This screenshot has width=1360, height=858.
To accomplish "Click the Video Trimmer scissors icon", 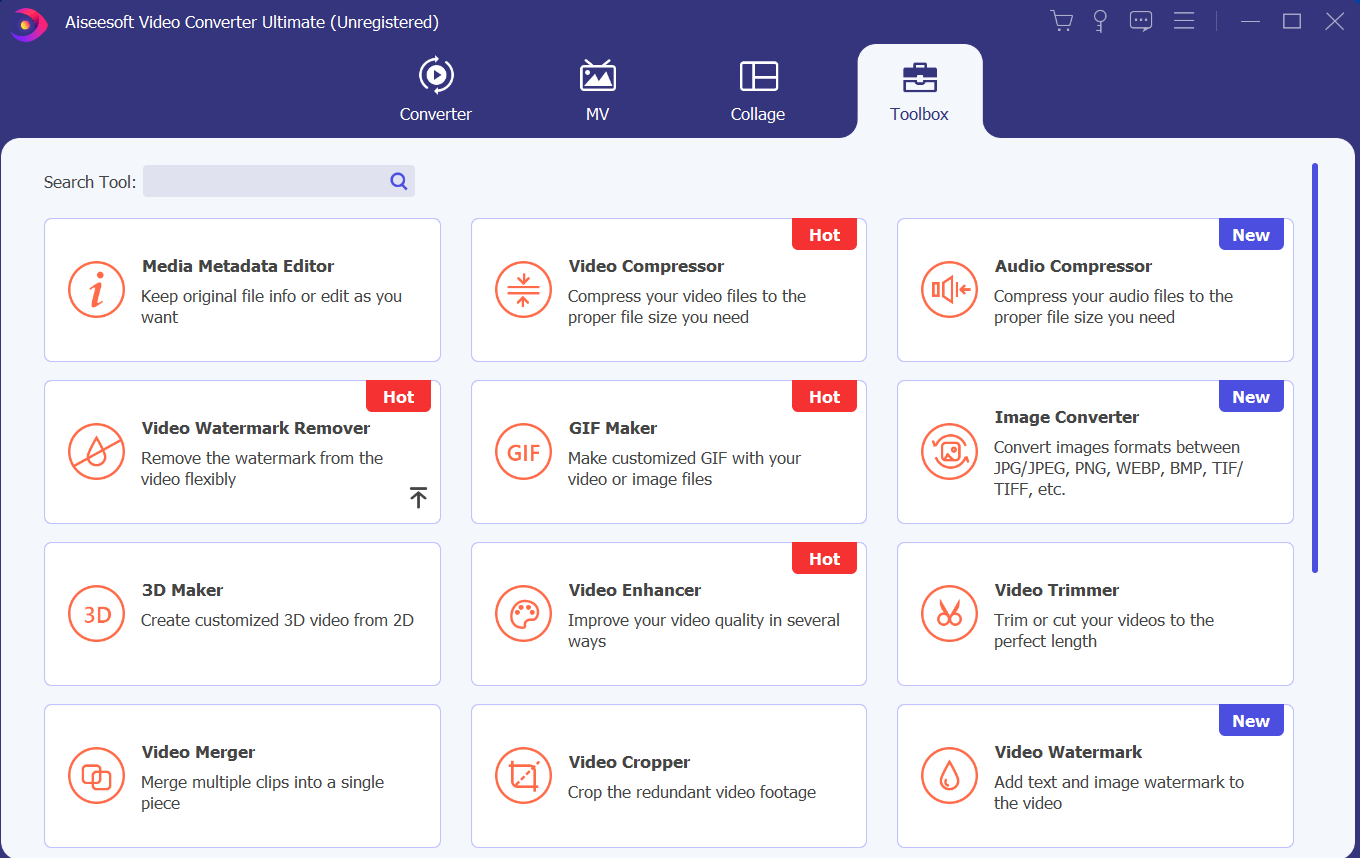I will pyautogui.click(x=949, y=614).
